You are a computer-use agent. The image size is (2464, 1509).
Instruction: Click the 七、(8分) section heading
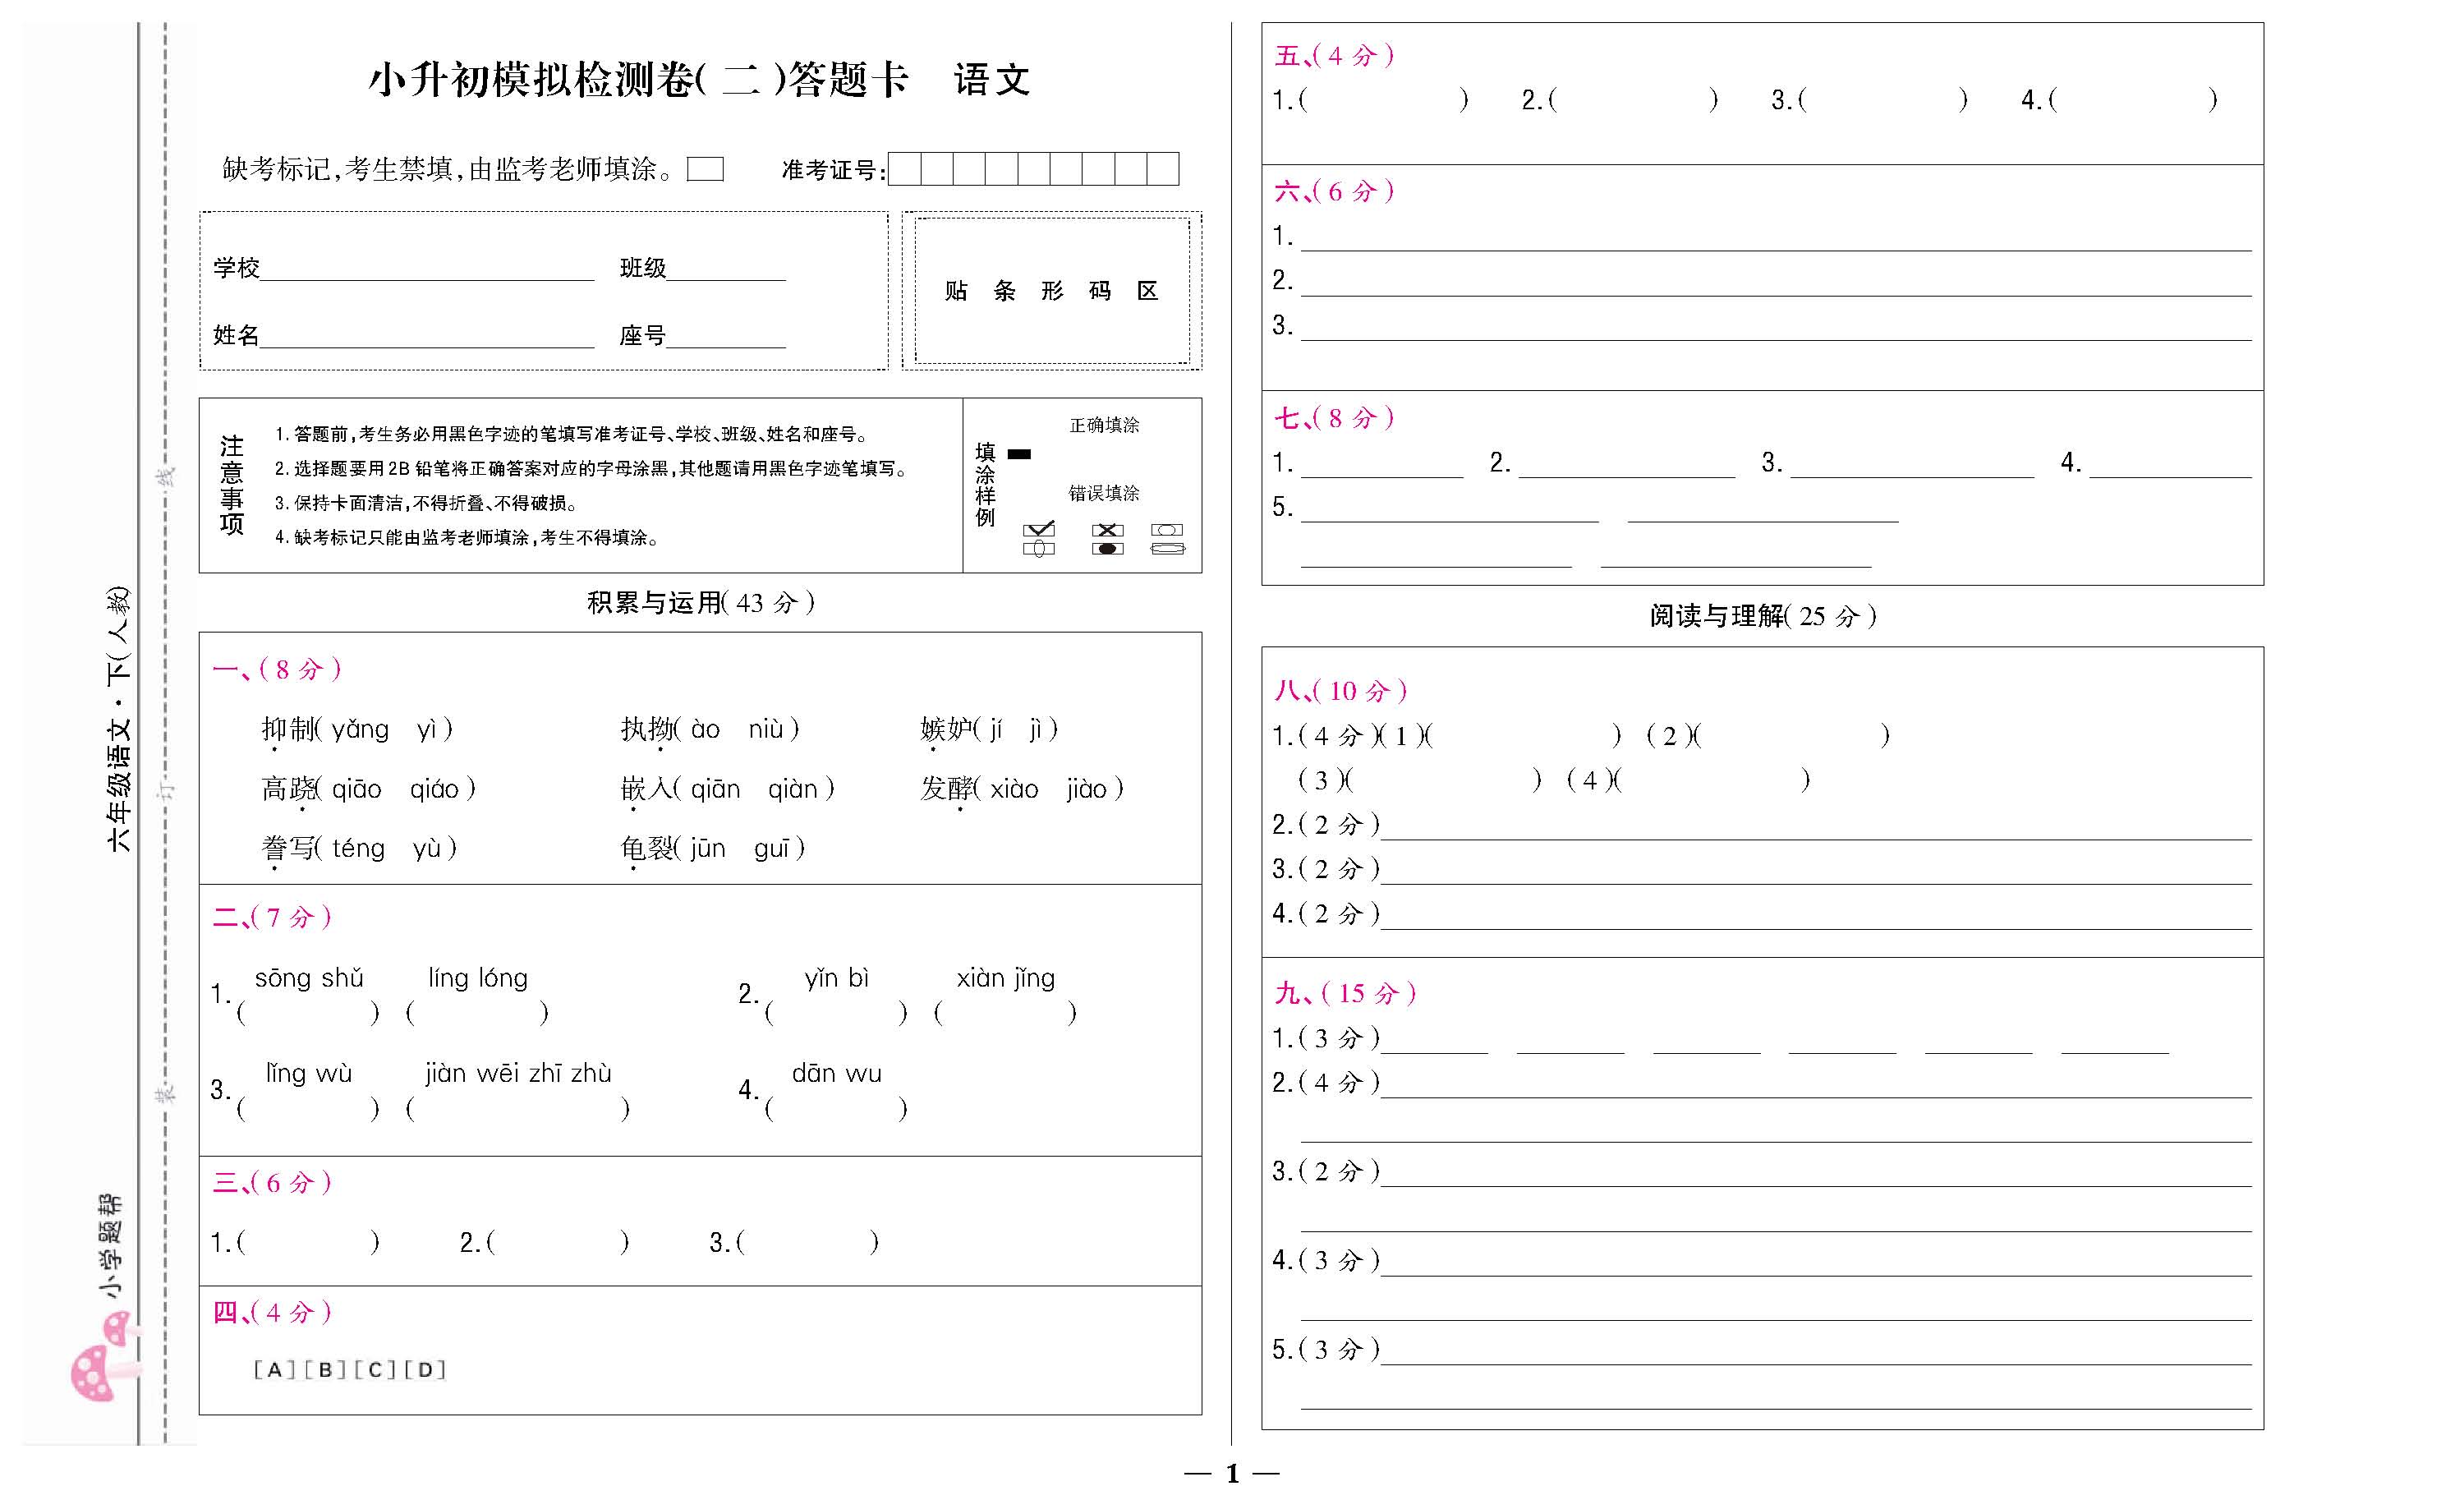[x=1334, y=418]
